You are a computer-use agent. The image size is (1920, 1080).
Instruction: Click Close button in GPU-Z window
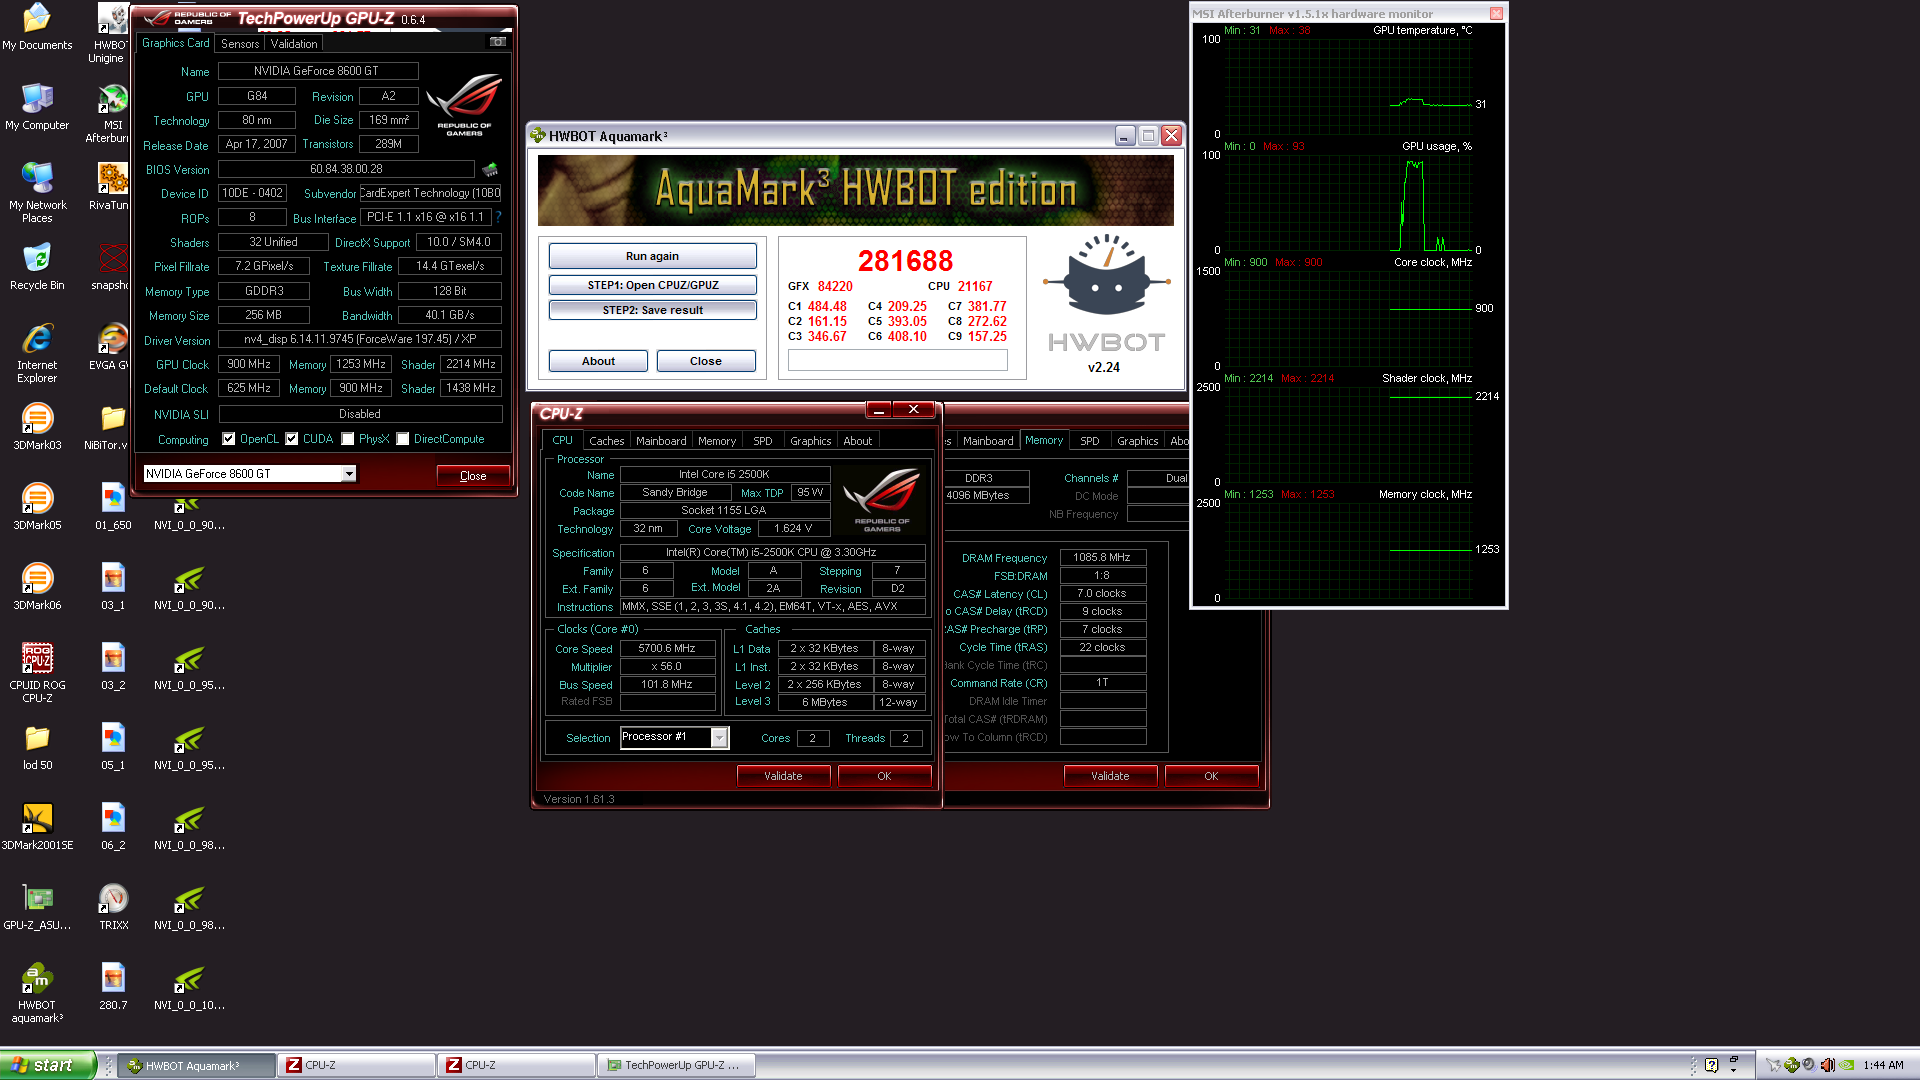coord(473,476)
